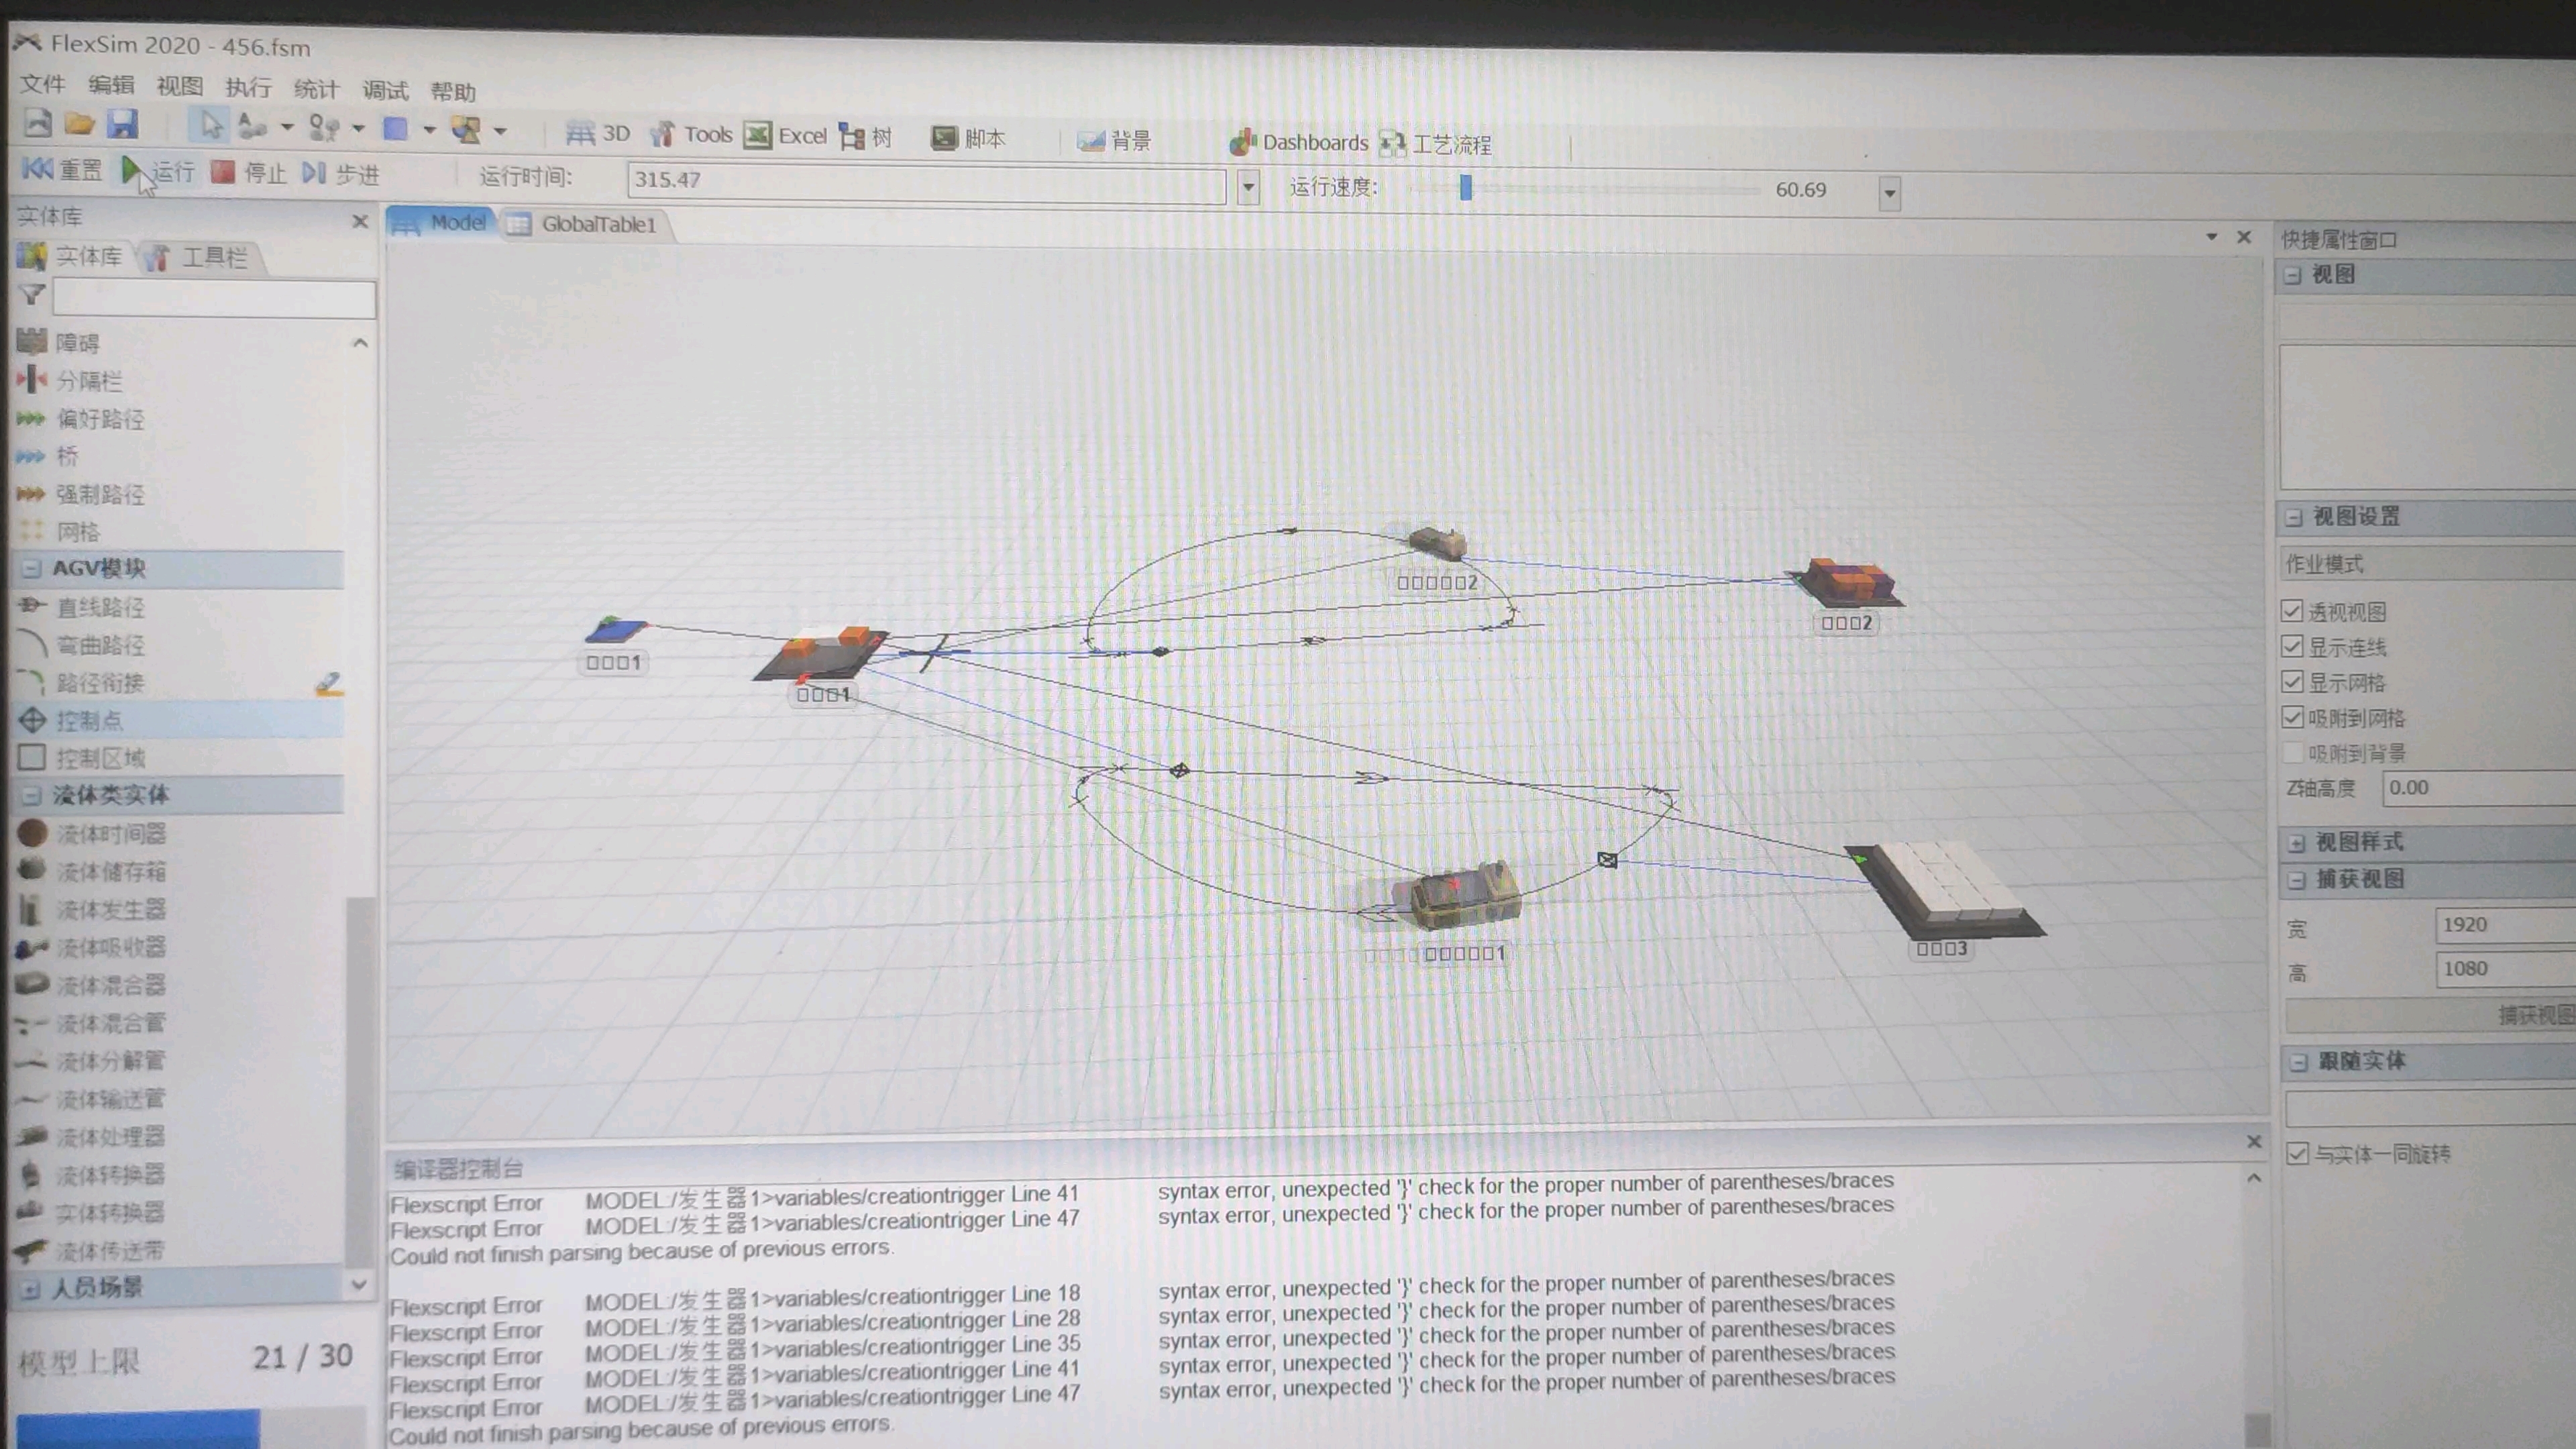The height and width of the screenshot is (1449, 2576).
Task: Adjust the 运行速度 run speed slider
Action: [1465, 188]
